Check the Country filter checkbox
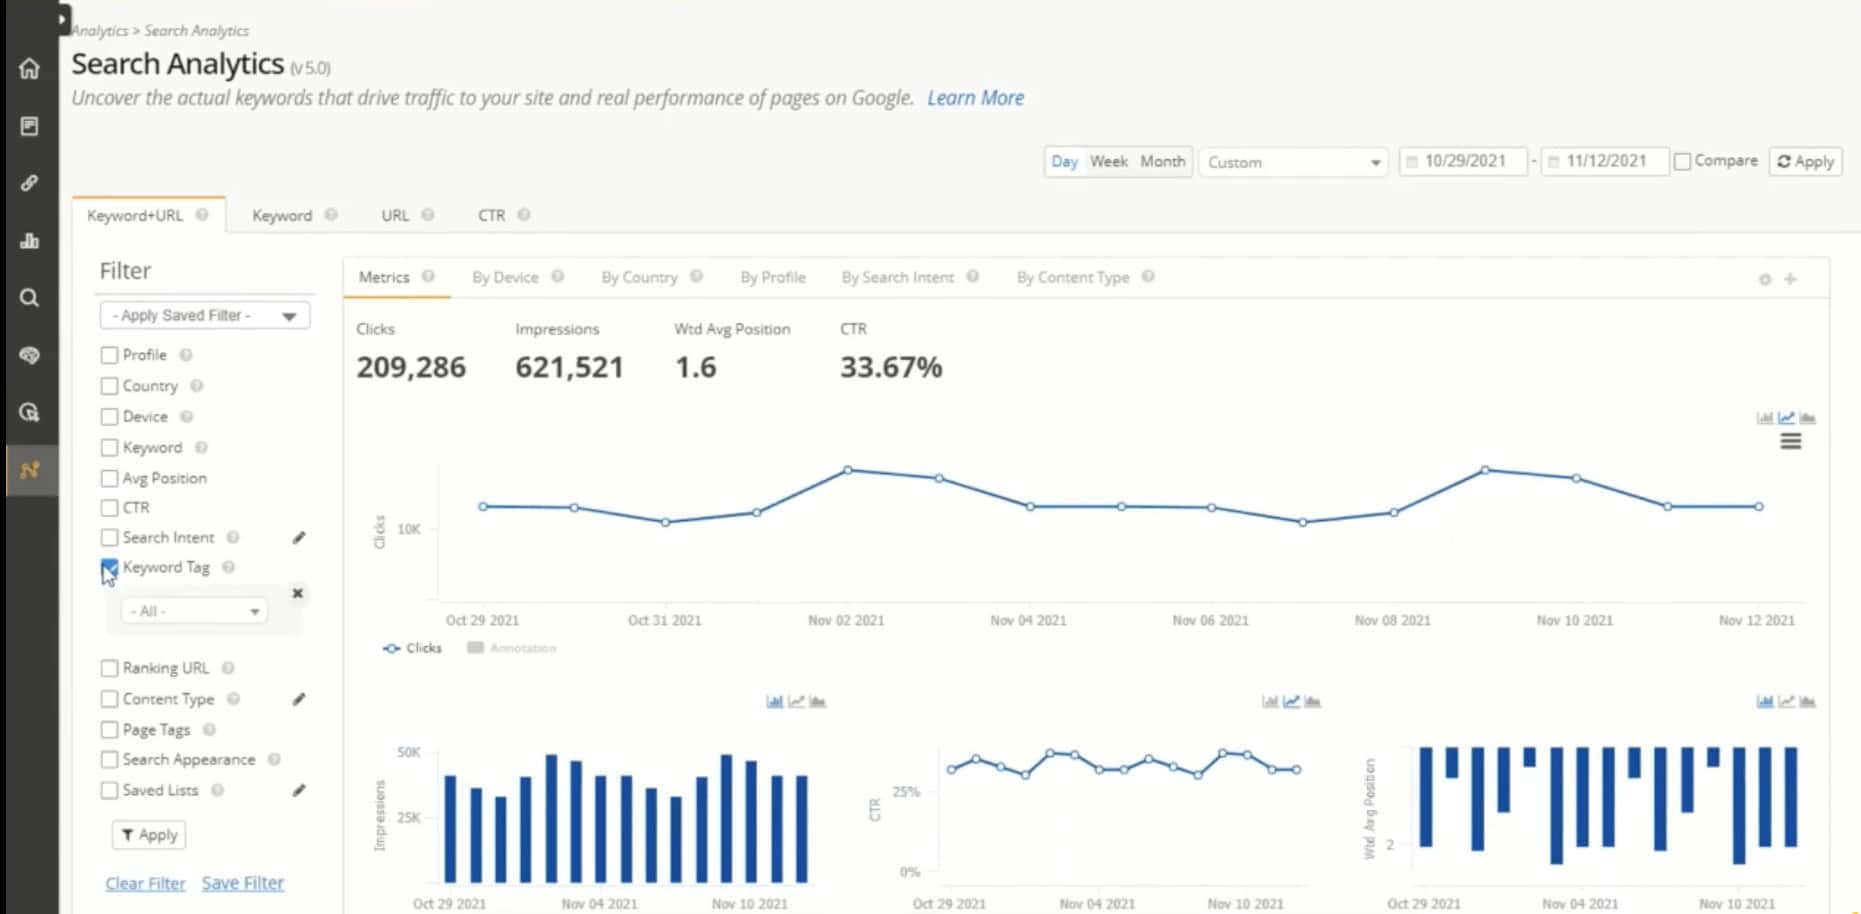 coord(109,386)
